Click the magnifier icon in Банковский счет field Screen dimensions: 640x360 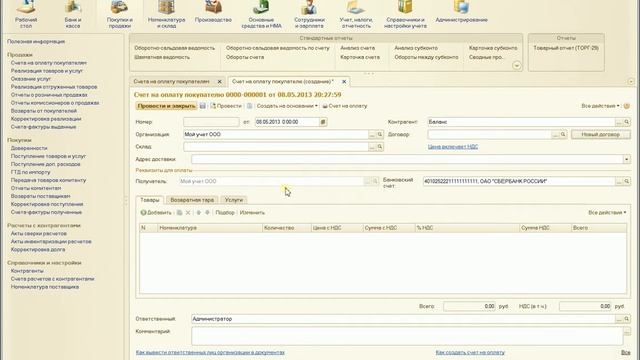tap(627, 181)
